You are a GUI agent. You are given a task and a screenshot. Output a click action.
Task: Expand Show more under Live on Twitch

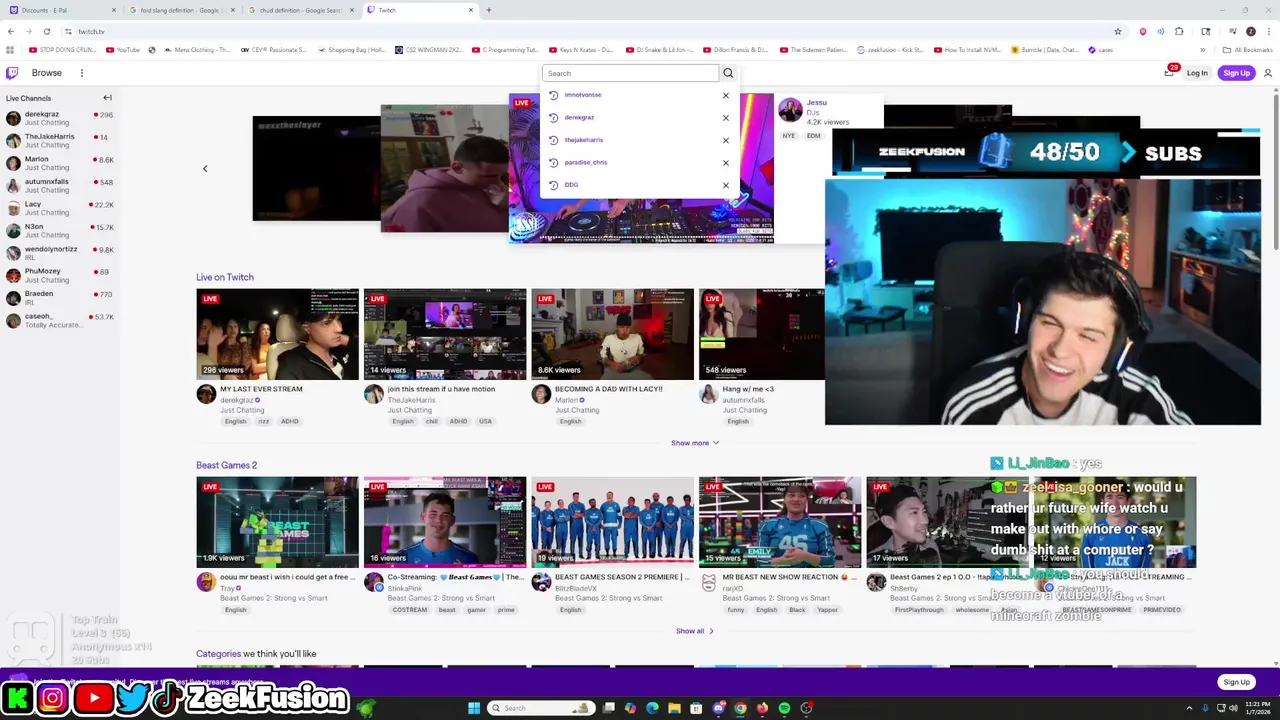[x=694, y=443]
